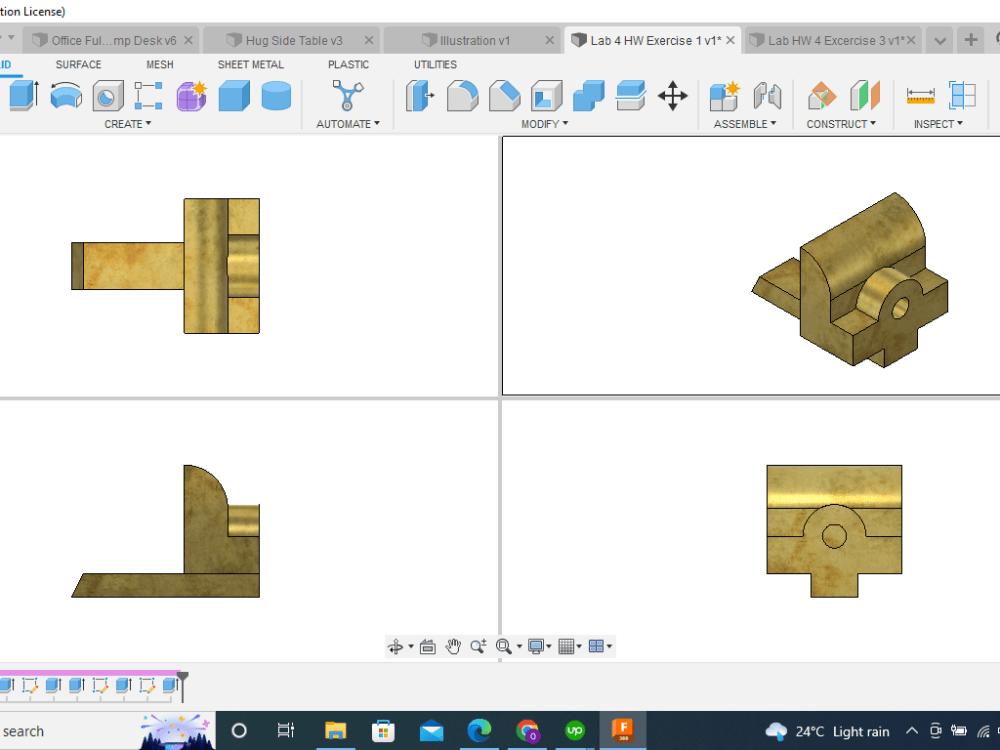1000x750 pixels.
Task: Open Task View on the taskbar
Action: [x=286, y=730]
